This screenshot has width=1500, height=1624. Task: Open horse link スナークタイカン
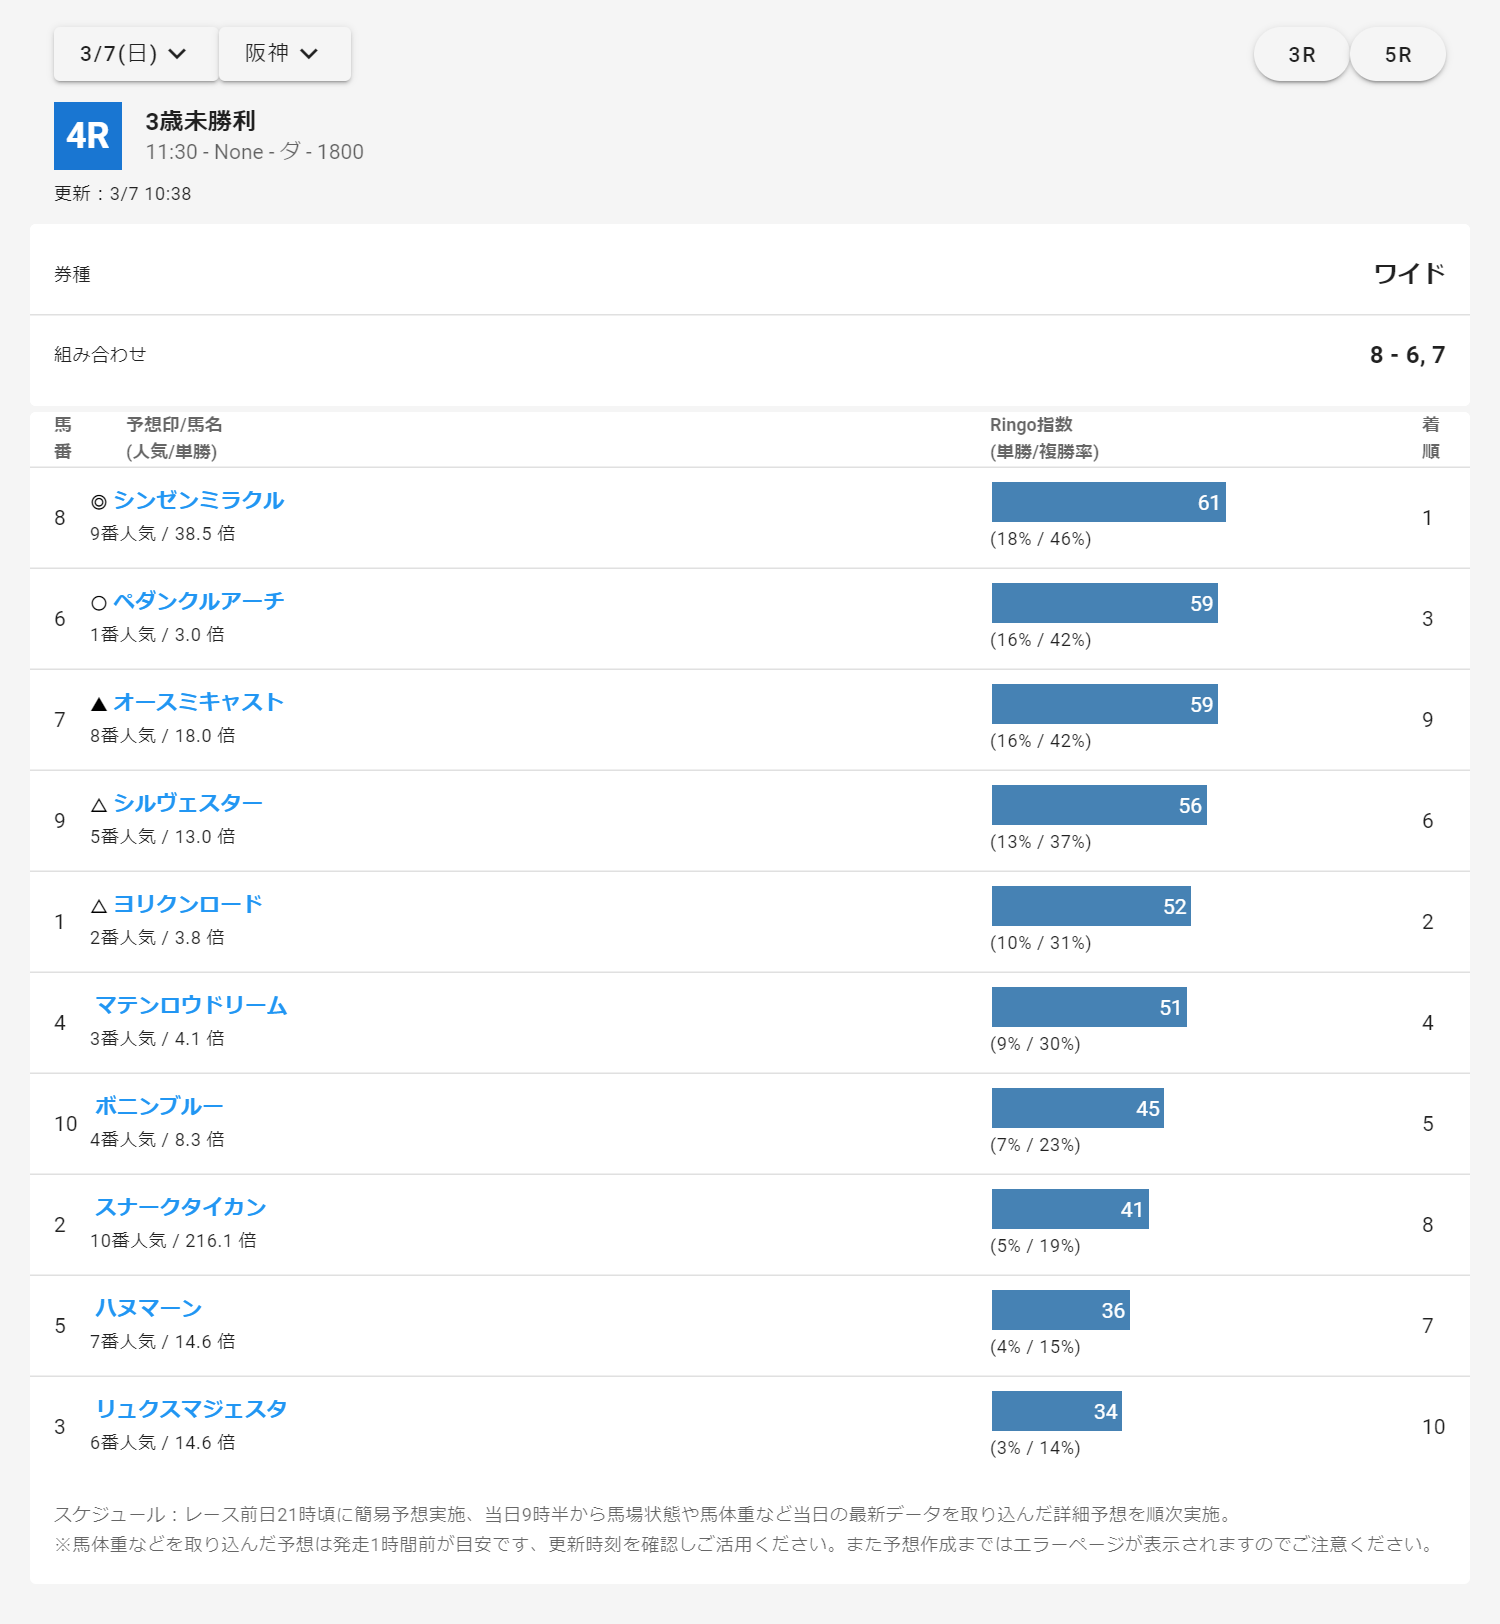[180, 1207]
